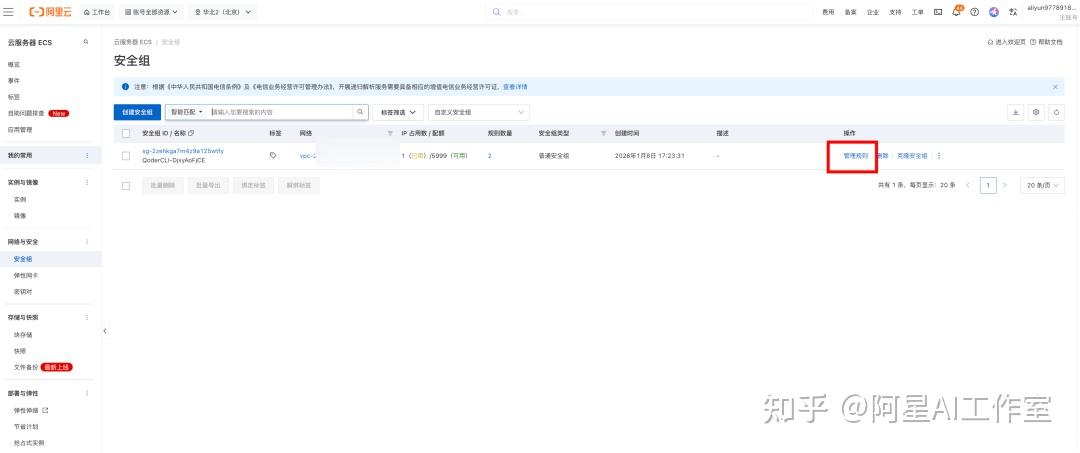The width and height of the screenshot is (1080, 453).
Task: Open the 实例与镜像 more-options dots
Action: pyautogui.click(x=87, y=182)
